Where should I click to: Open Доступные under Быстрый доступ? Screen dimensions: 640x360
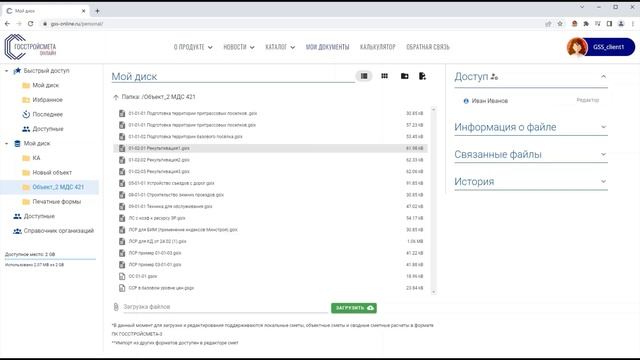[x=48, y=129]
